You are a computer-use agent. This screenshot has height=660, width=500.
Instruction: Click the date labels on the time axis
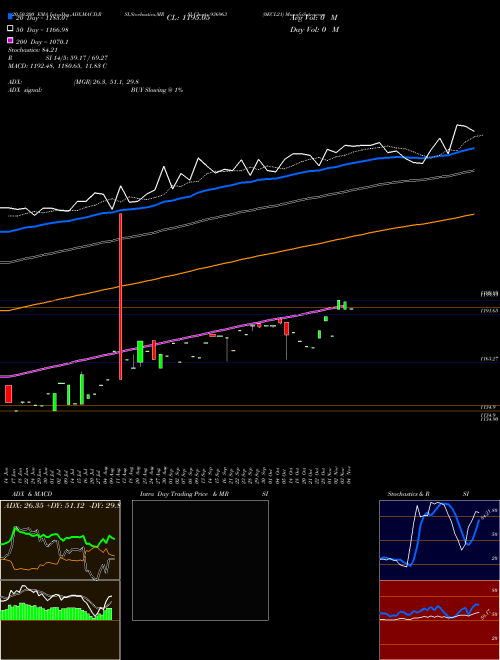pyautogui.click(x=178, y=474)
